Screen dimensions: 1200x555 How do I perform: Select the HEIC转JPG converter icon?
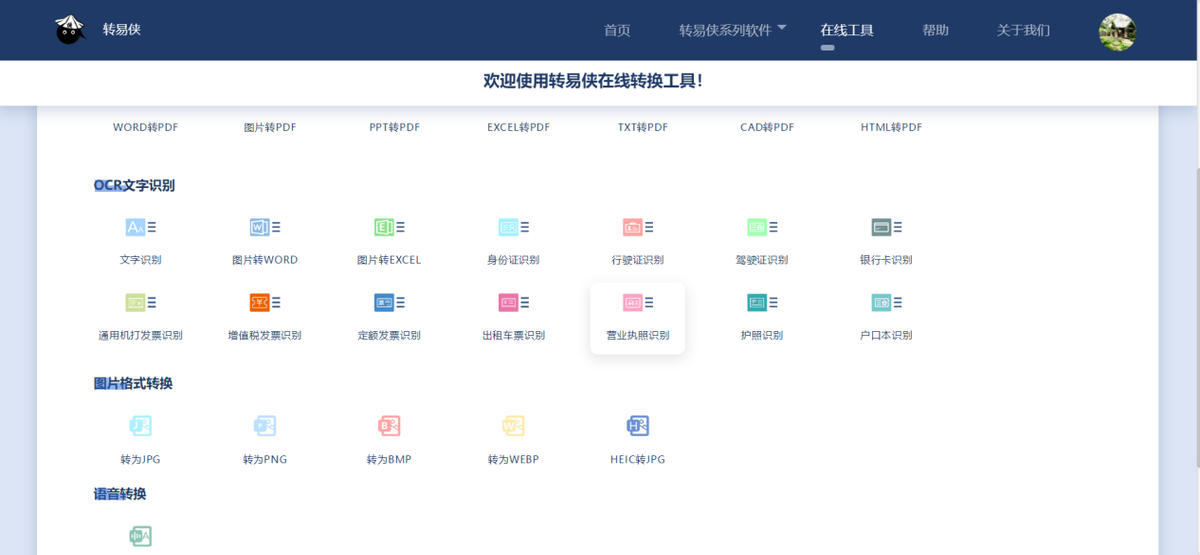point(638,426)
